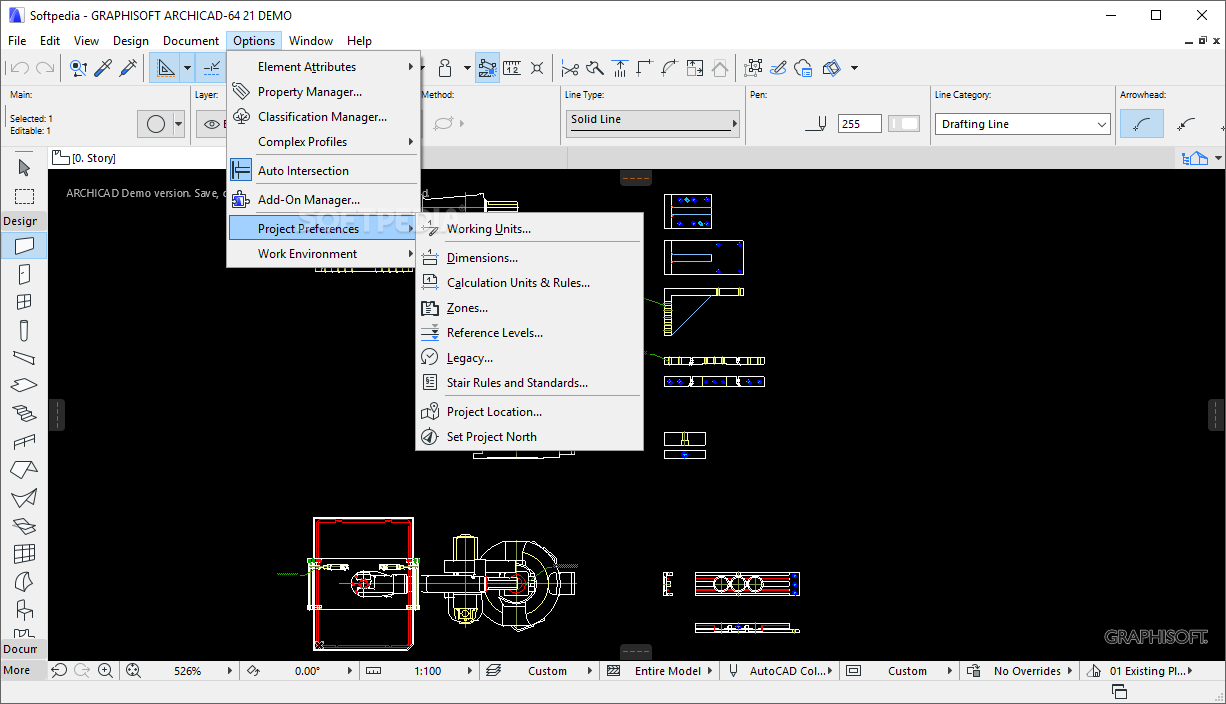1226x704 pixels.
Task: Open the Document menu
Action: [191, 41]
